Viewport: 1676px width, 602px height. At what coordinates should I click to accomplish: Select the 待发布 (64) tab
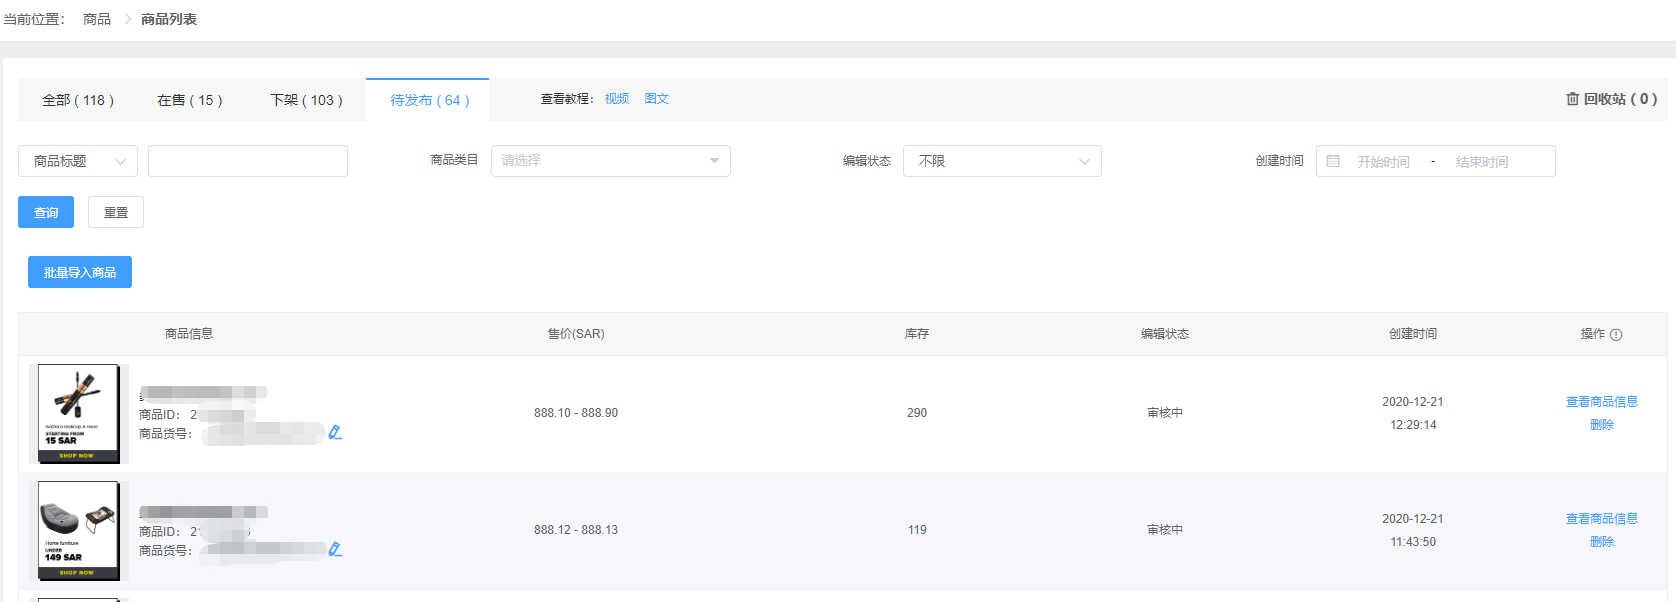429,100
